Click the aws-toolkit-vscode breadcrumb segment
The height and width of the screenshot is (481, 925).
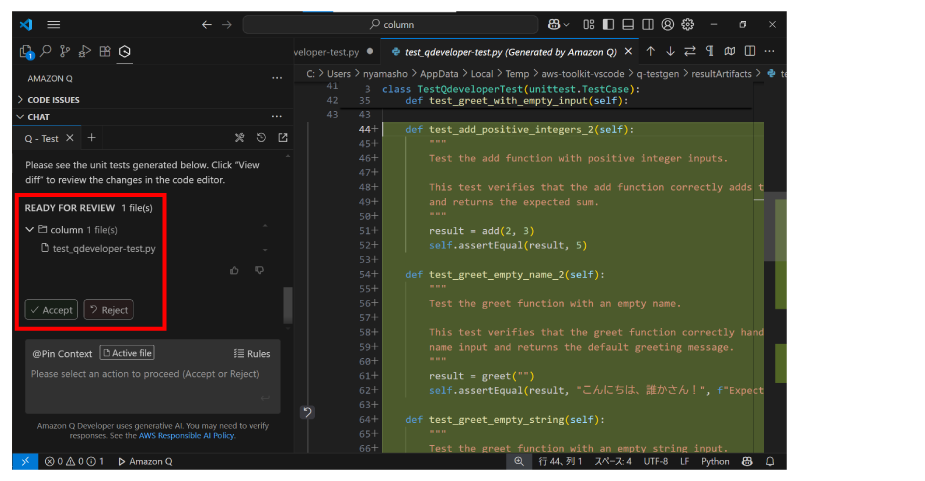pos(582,74)
